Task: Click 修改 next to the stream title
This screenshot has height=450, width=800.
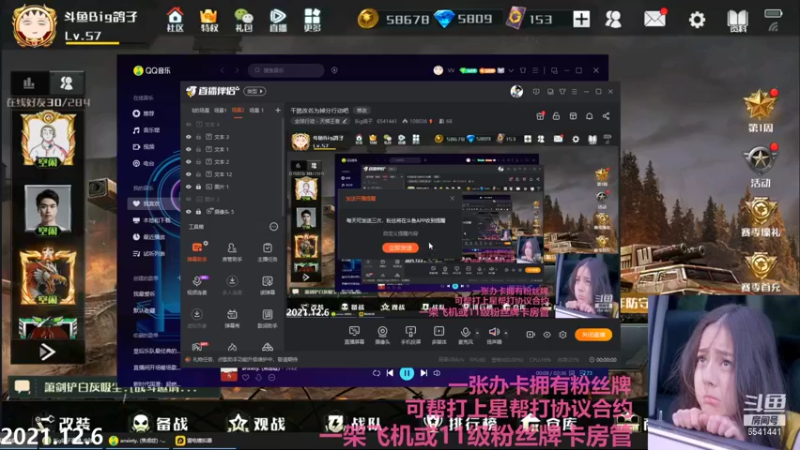Action: coord(362,110)
